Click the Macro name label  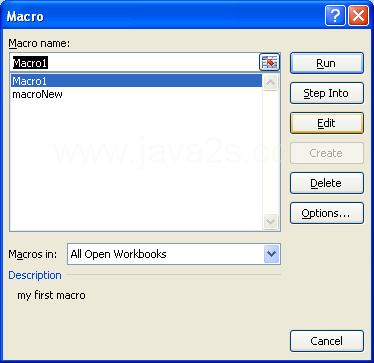(x=39, y=43)
